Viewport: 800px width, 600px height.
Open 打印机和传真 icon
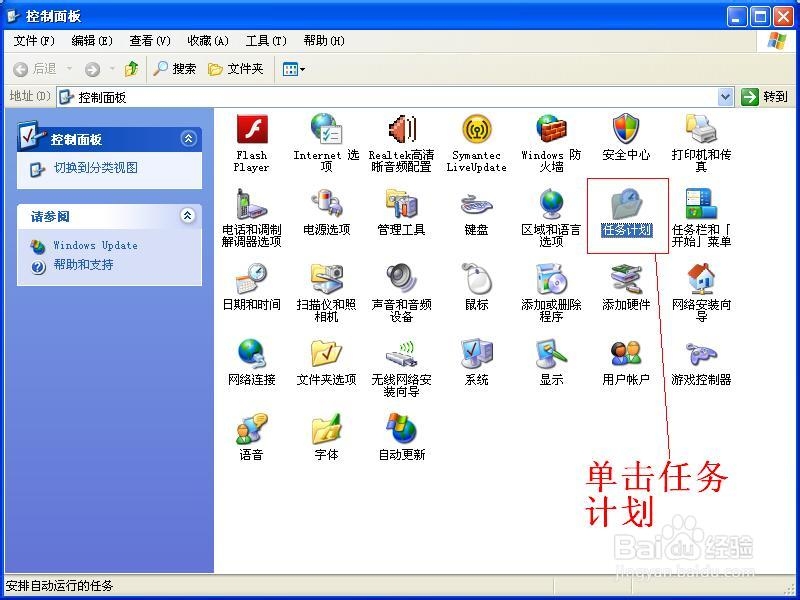click(701, 130)
